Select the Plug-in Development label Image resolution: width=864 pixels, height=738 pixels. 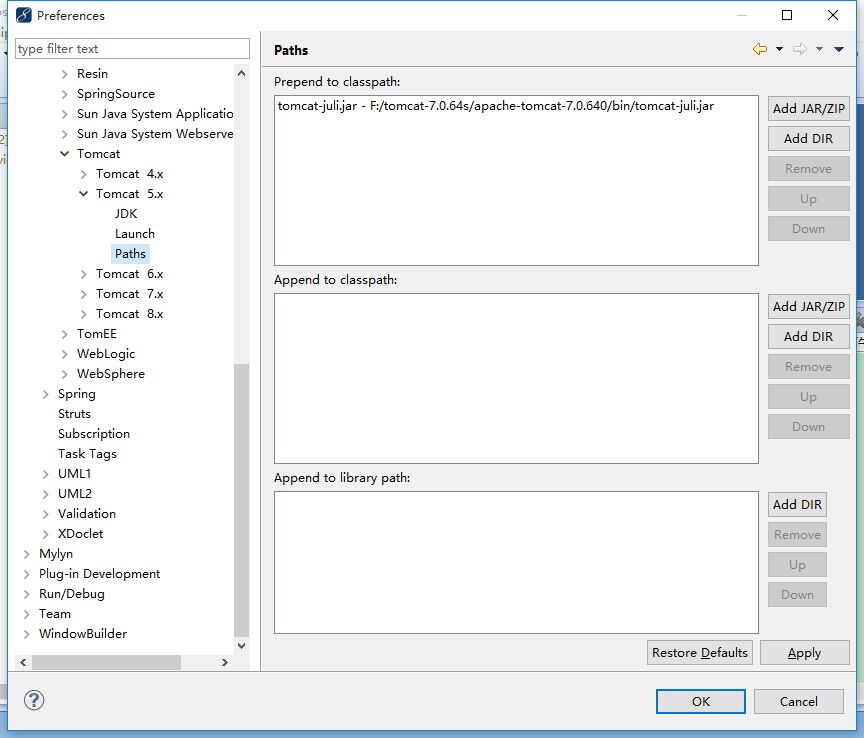99,574
